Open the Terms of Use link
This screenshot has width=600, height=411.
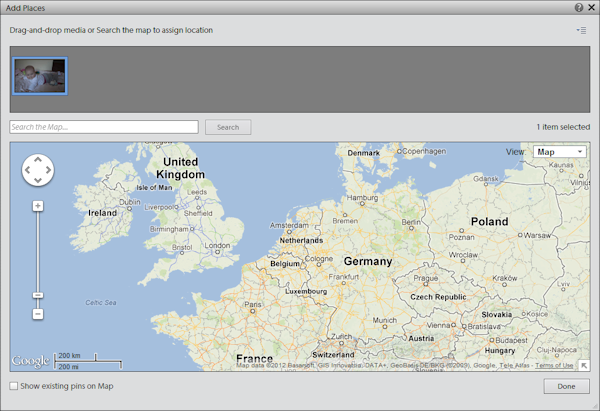pyautogui.click(x=554, y=366)
